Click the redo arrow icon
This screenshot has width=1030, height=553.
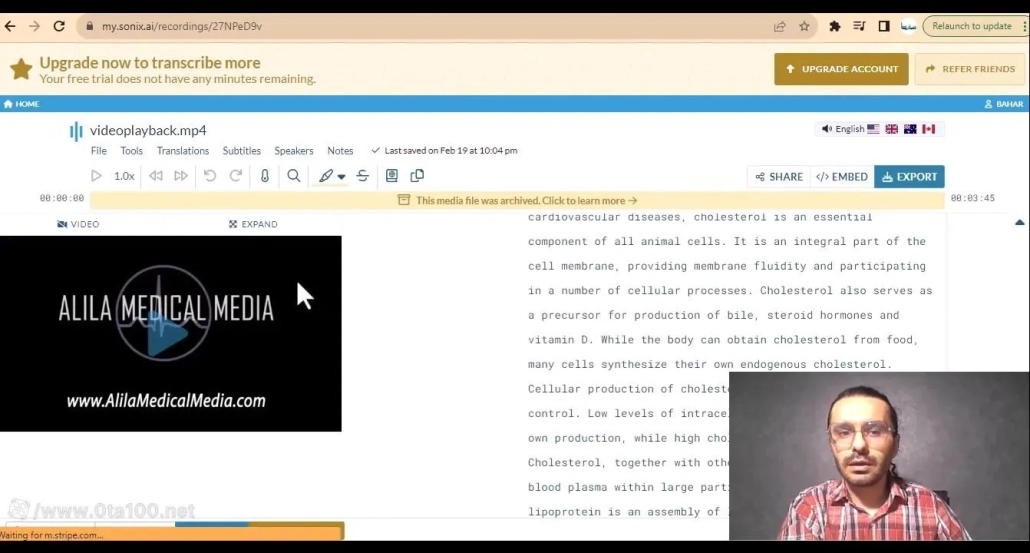(x=236, y=176)
